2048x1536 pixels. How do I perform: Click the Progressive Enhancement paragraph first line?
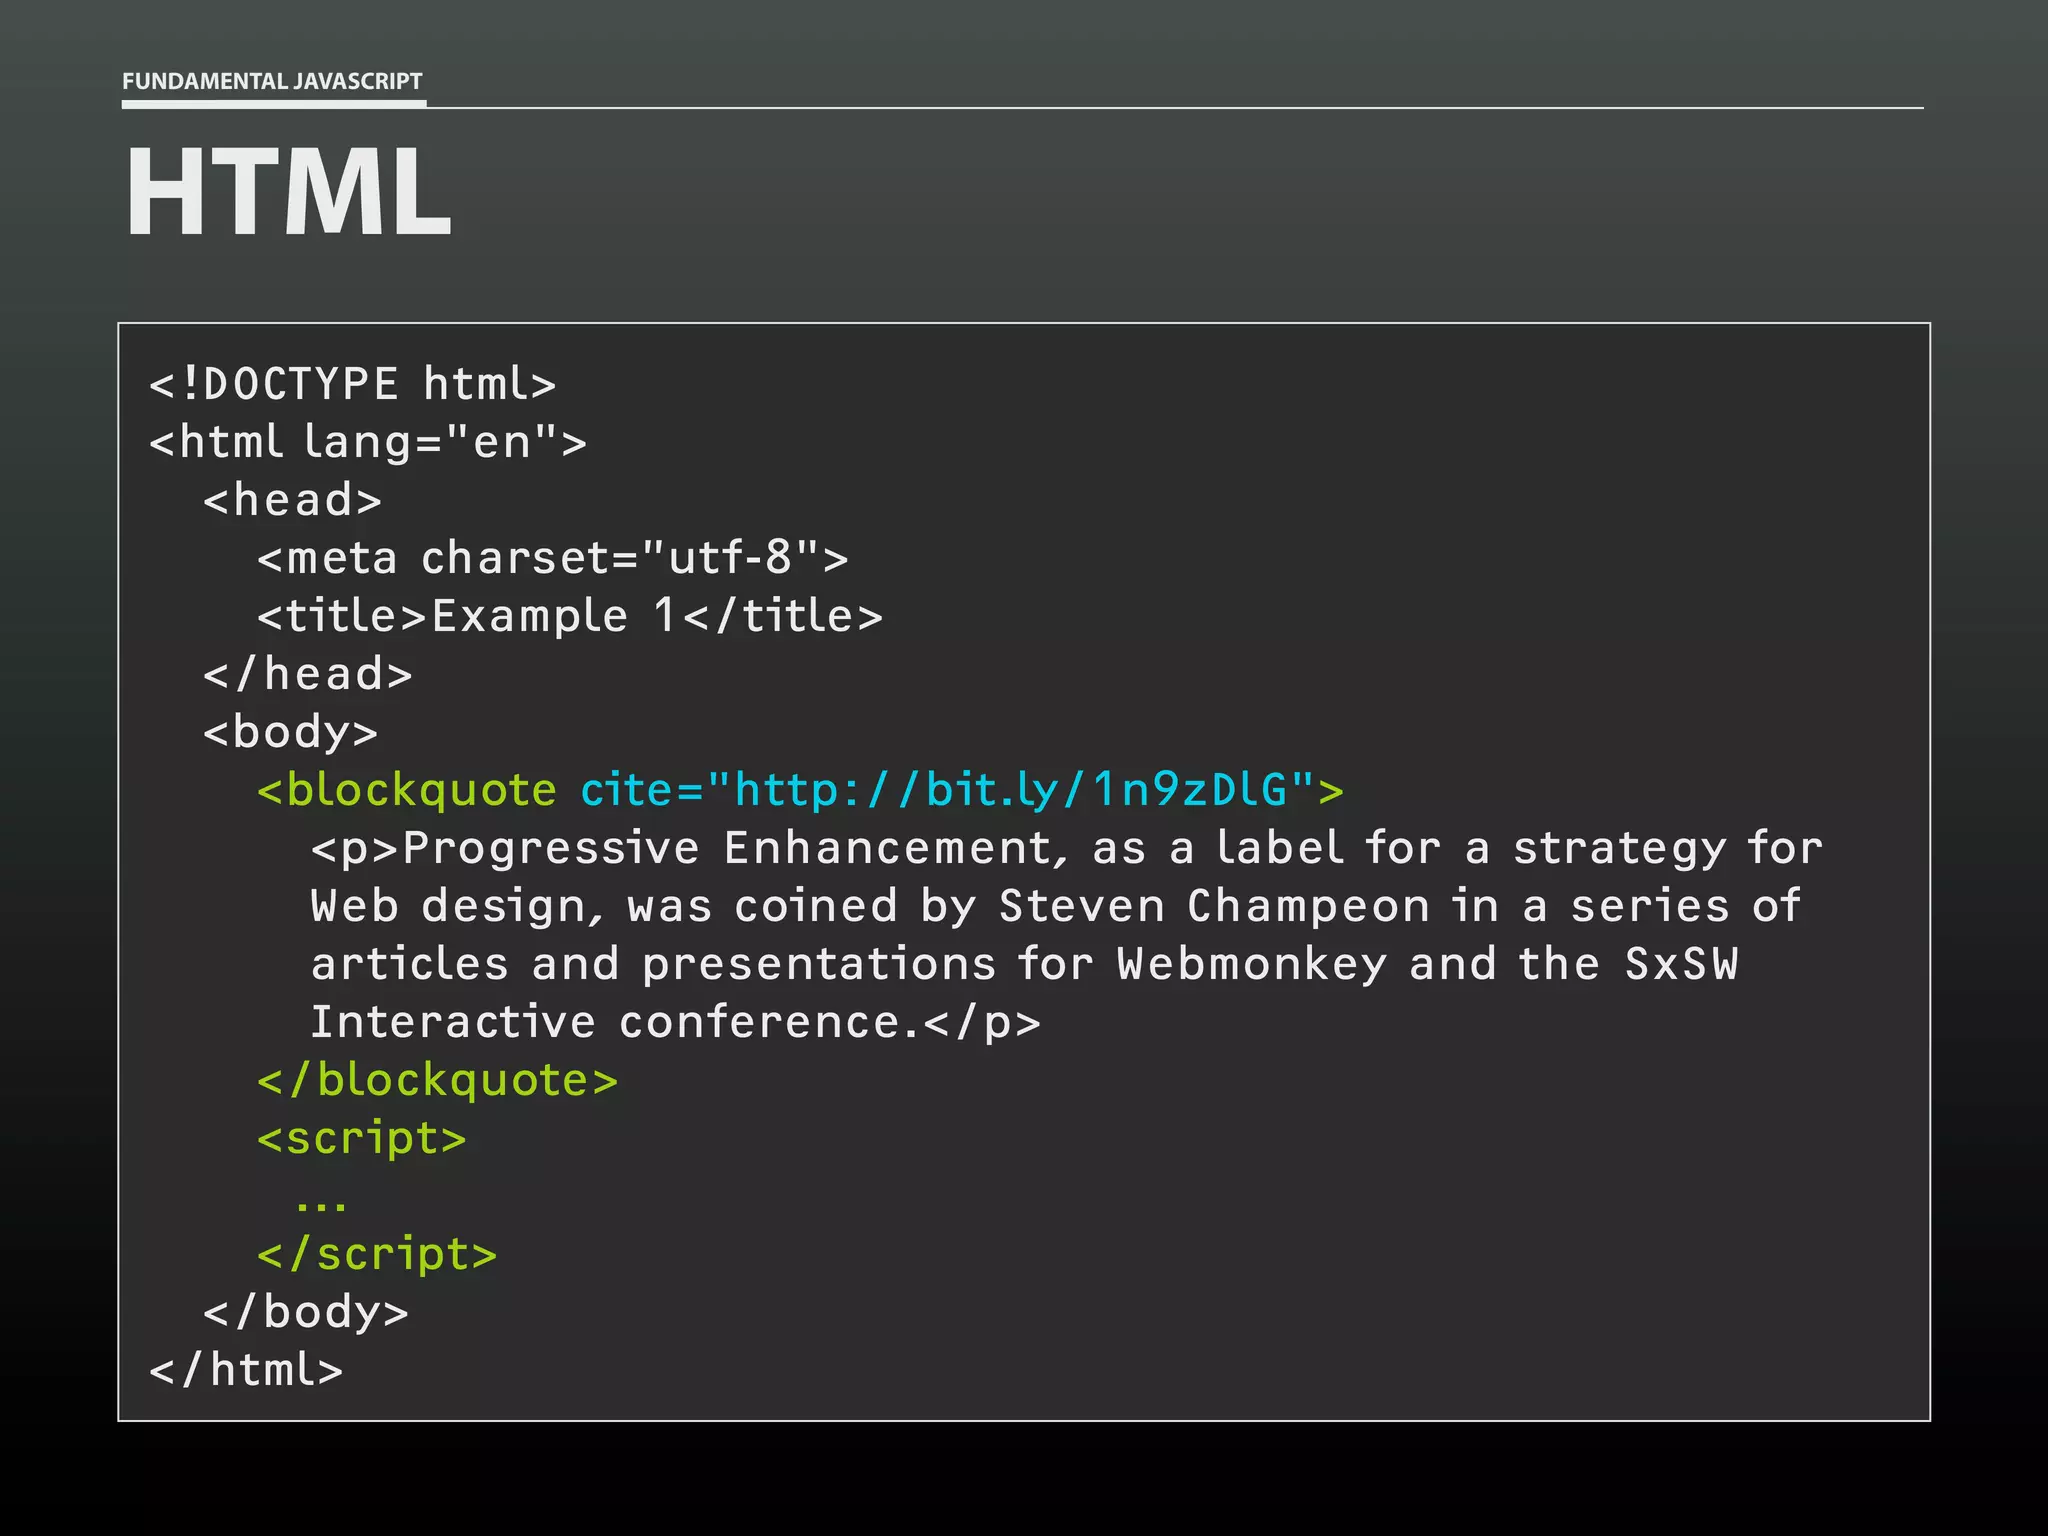1066,849
